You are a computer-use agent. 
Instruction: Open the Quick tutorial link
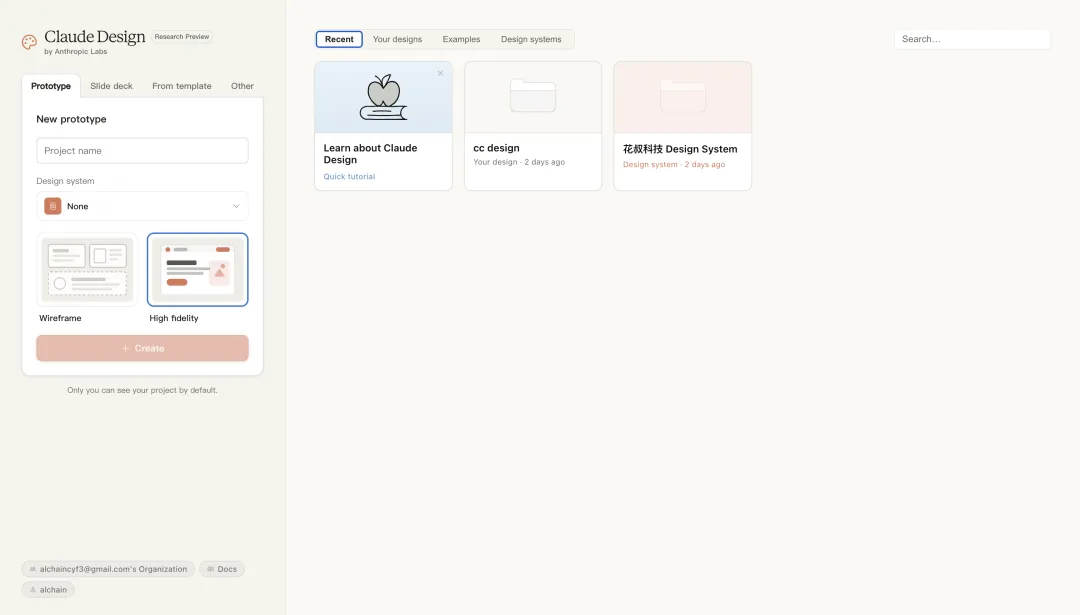[x=349, y=177]
